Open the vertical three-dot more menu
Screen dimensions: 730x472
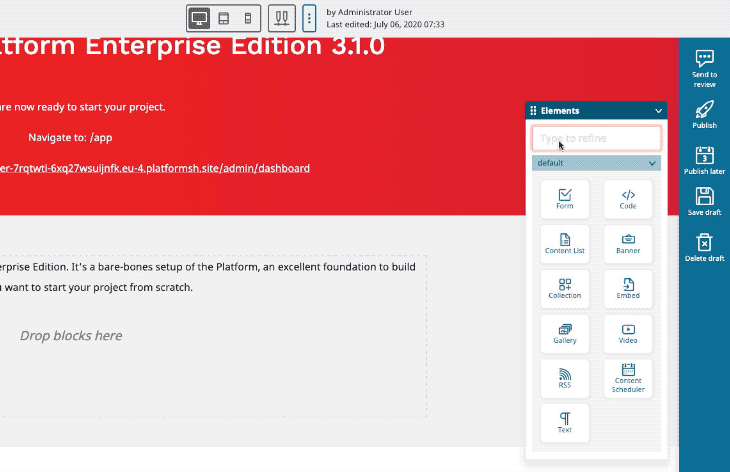click(309, 19)
